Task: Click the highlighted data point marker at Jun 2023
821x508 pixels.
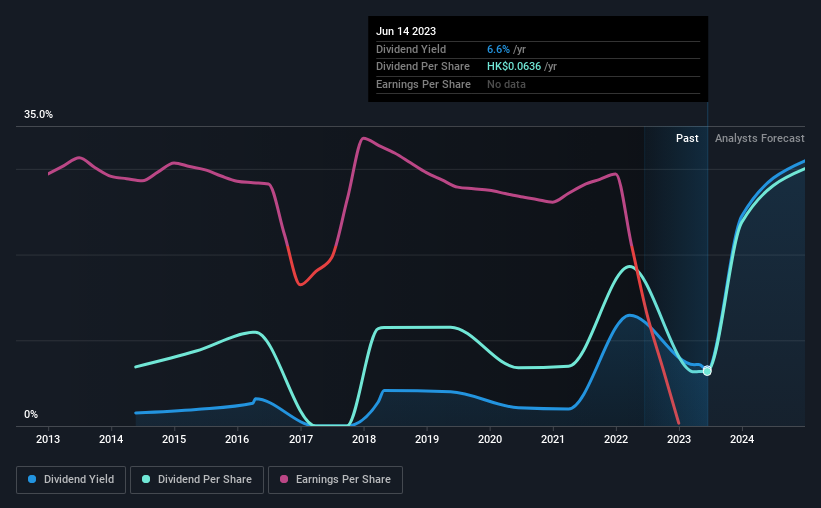Action: (707, 371)
